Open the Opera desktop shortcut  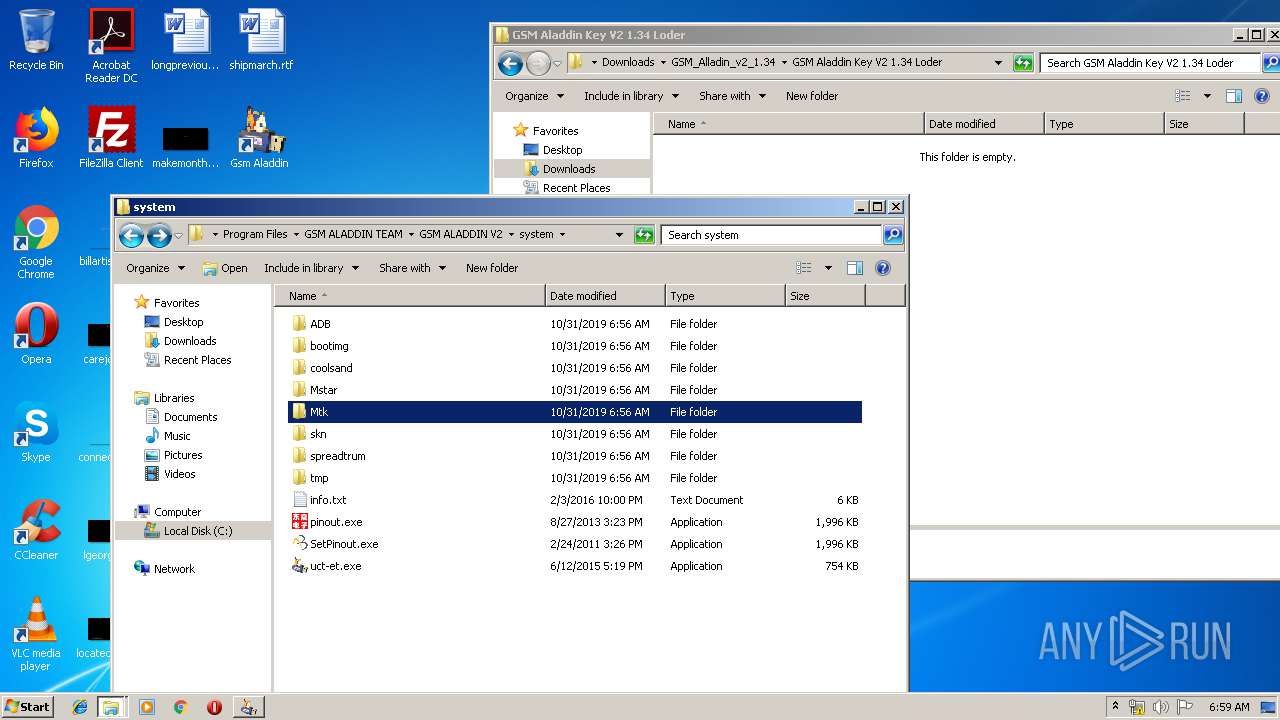pos(36,334)
